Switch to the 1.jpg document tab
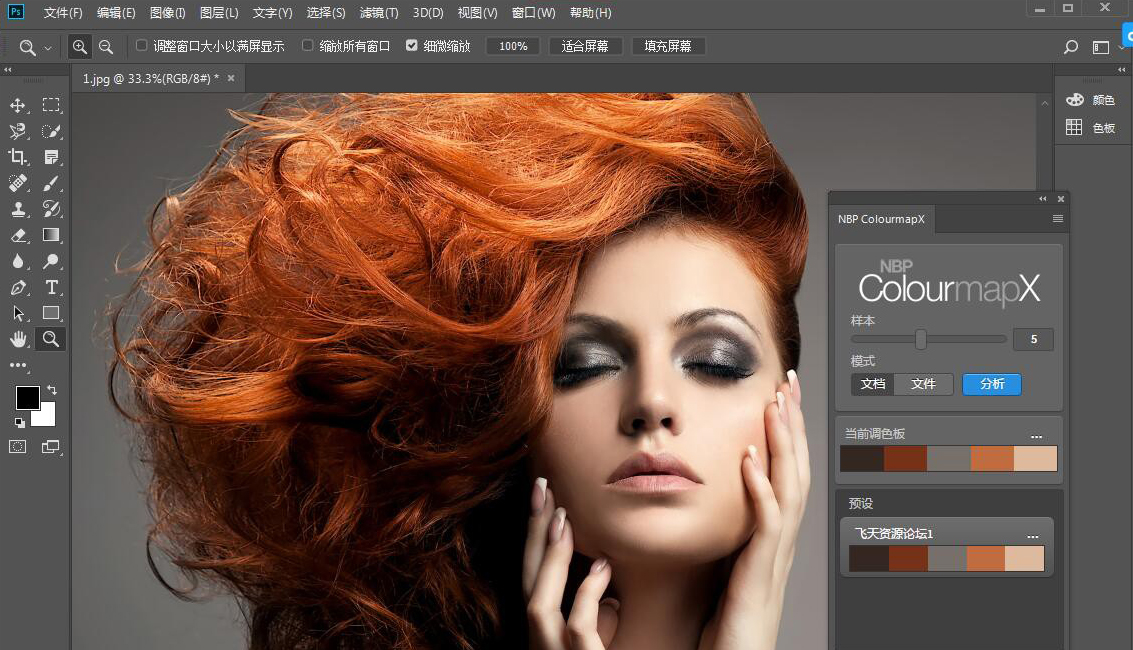The width and height of the screenshot is (1133, 650). coord(150,78)
